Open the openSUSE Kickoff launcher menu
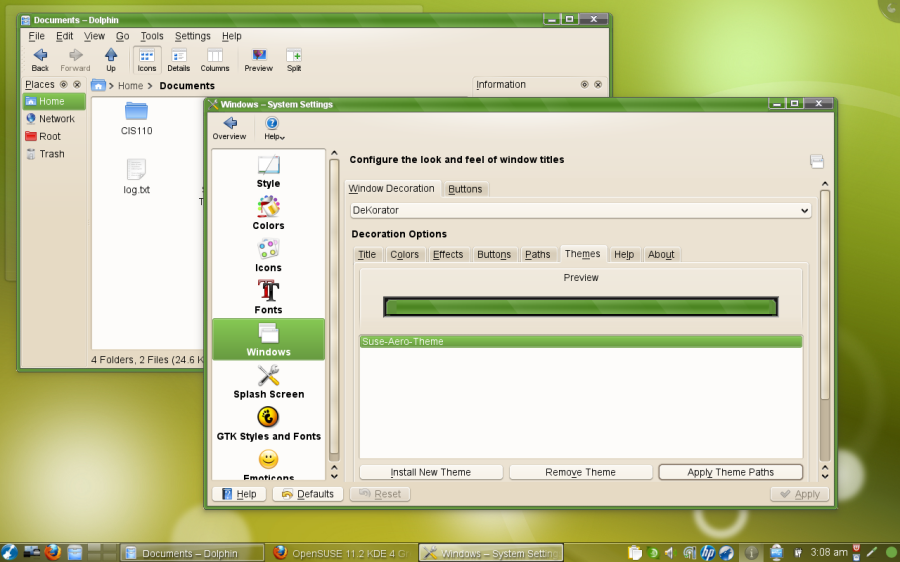 (9, 552)
